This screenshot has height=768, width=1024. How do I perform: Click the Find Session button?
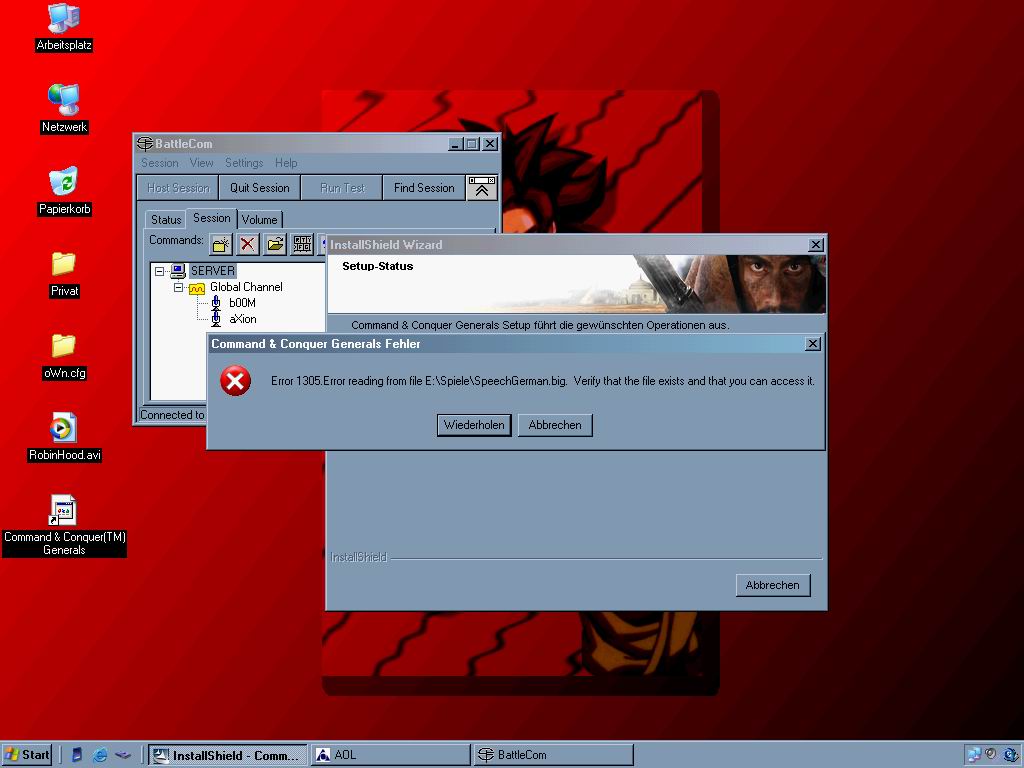(424, 187)
